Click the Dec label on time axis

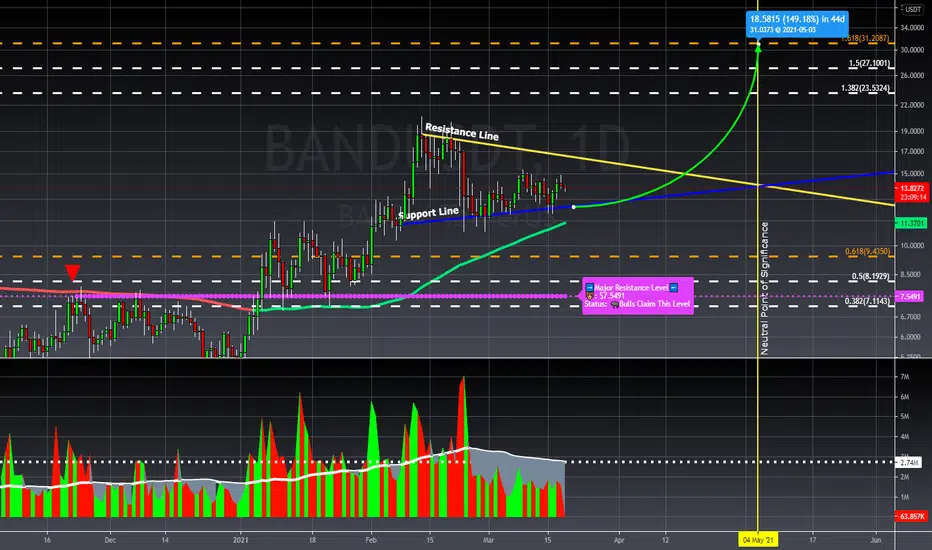[x=109, y=540]
